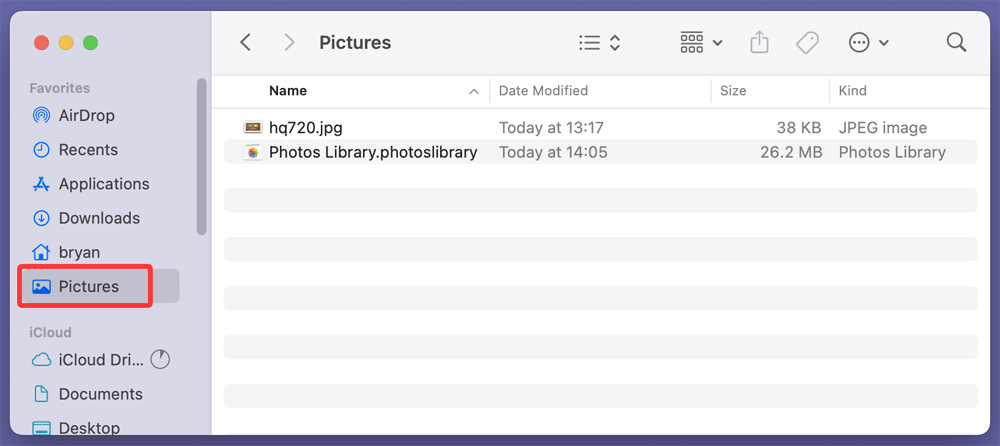Click the iCloud section heading

(50, 332)
